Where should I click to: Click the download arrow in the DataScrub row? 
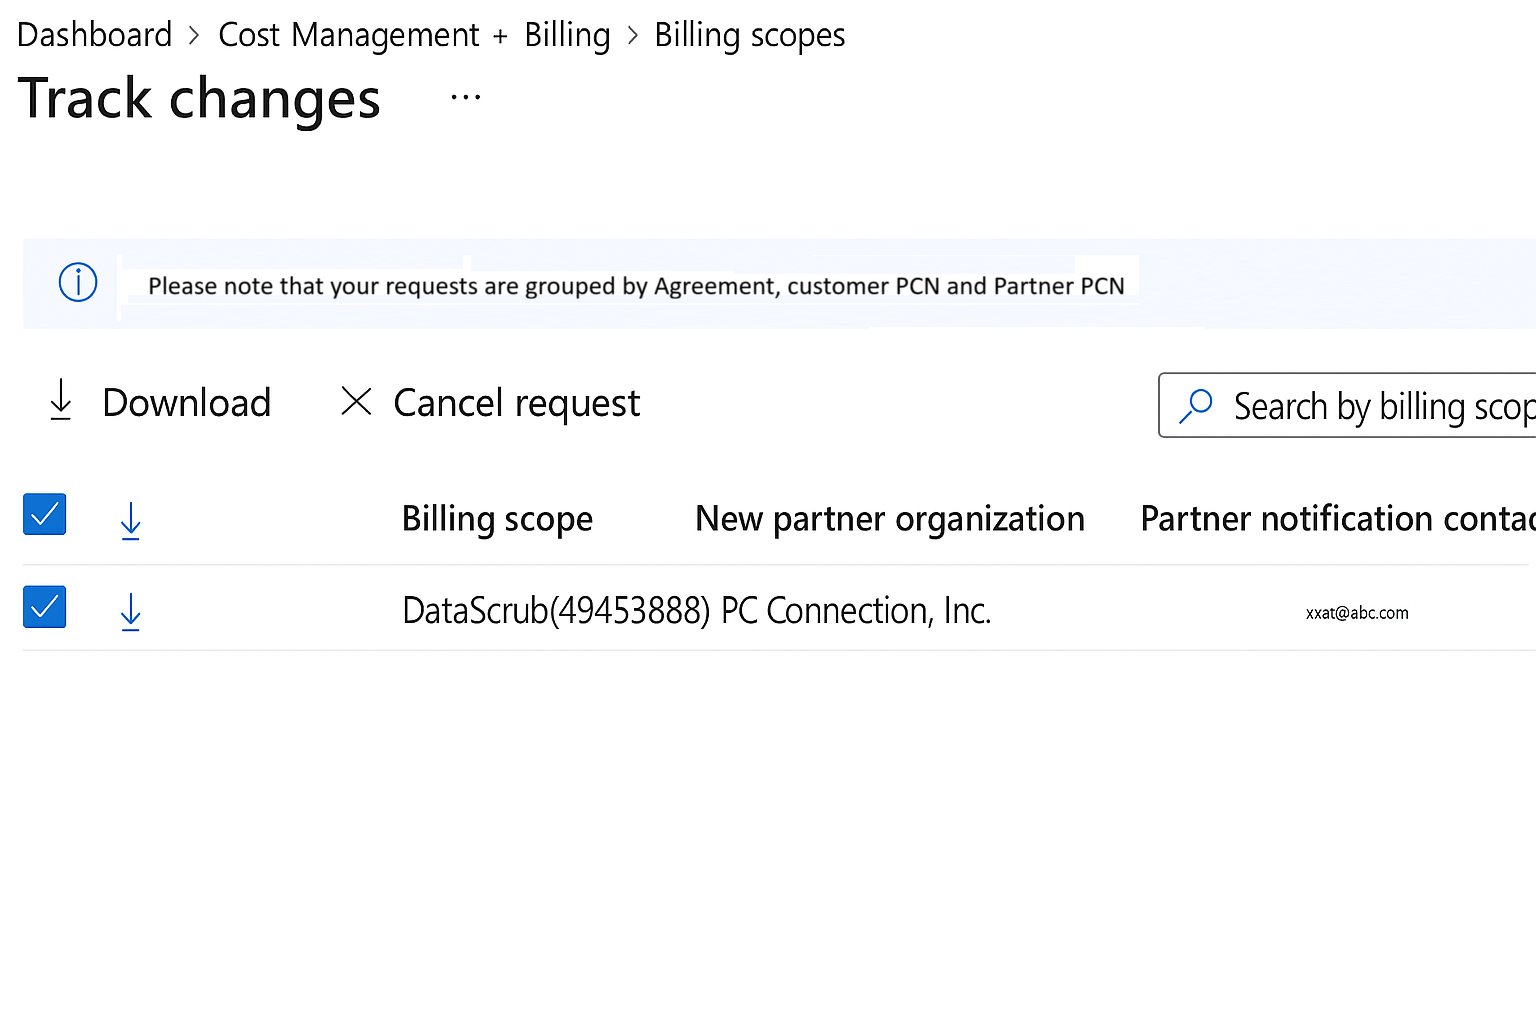(x=130, y=611)
